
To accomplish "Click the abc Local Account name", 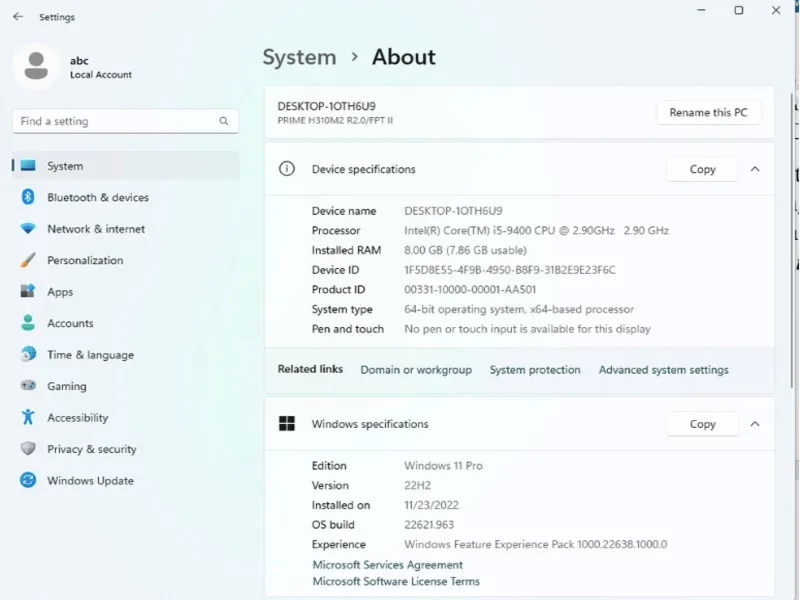I will click(x=101, y=67).
